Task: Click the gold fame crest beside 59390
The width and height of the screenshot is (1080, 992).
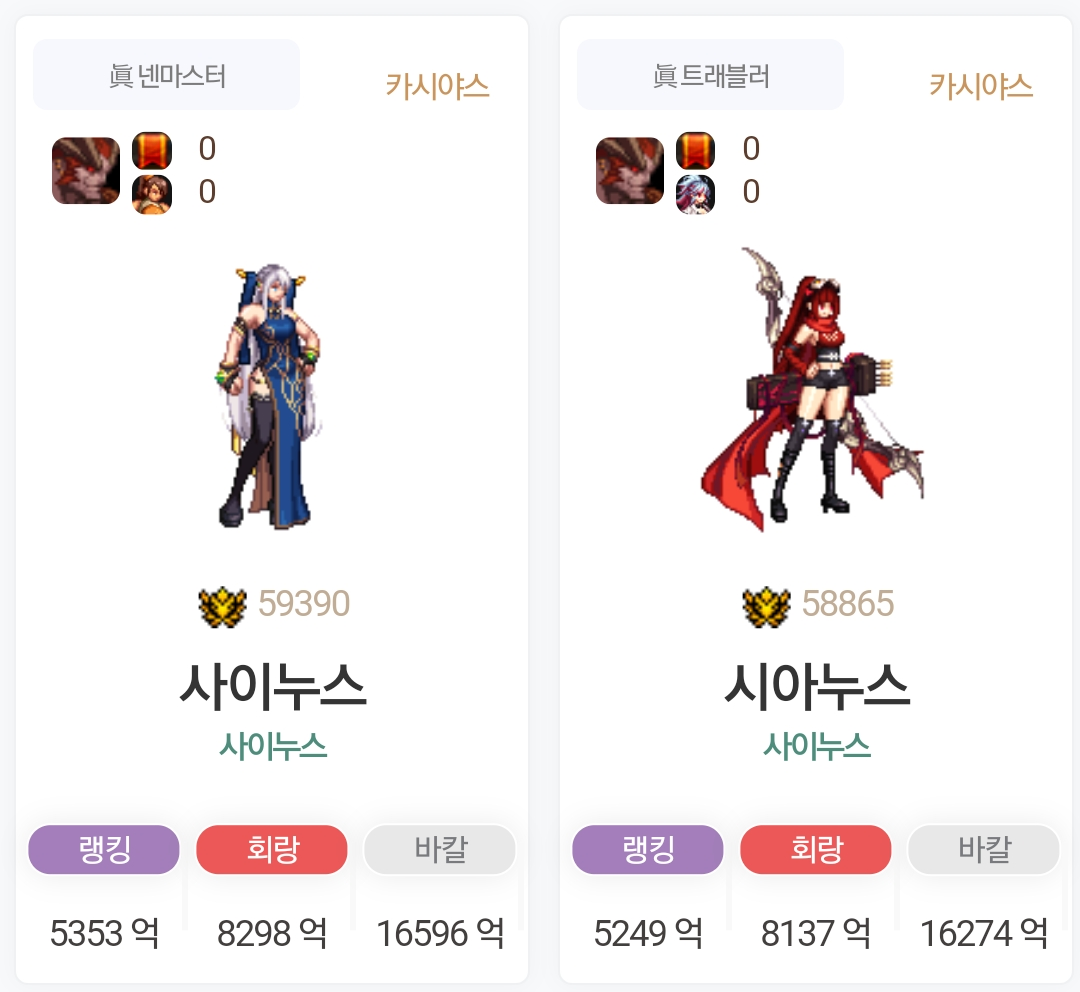Action: click(x=222, y=607)
